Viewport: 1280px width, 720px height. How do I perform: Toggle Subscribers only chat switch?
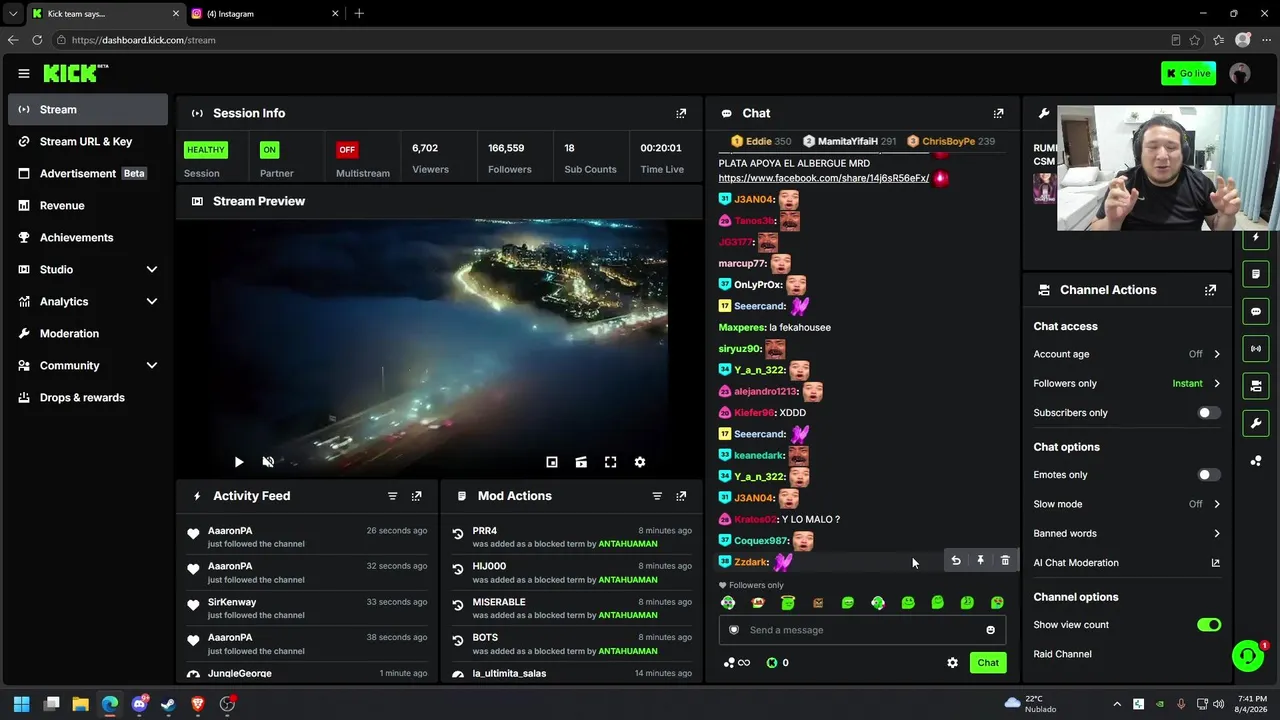pyautogui.click(x=1209, y=413)
